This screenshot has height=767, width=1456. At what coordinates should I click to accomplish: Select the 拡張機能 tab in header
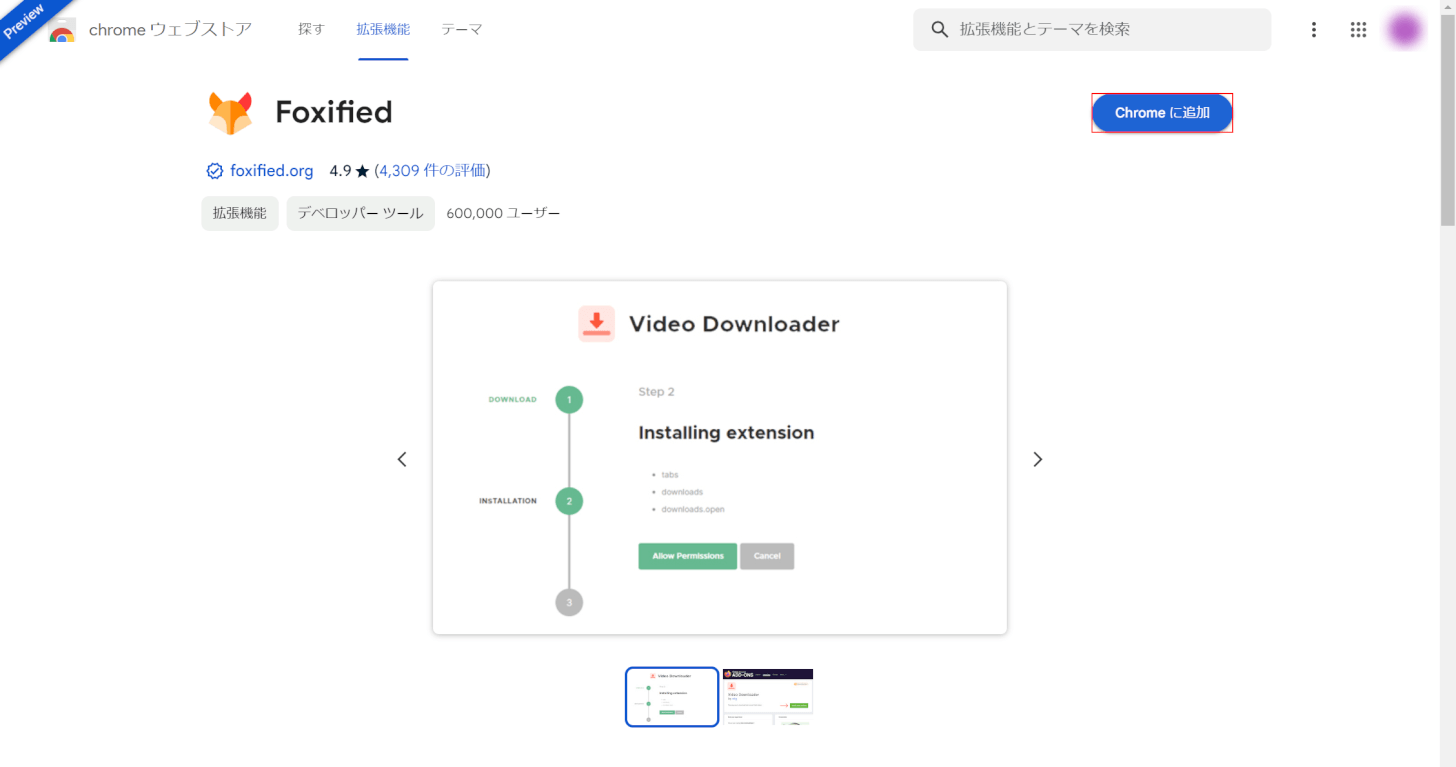[x=383, y=30]
